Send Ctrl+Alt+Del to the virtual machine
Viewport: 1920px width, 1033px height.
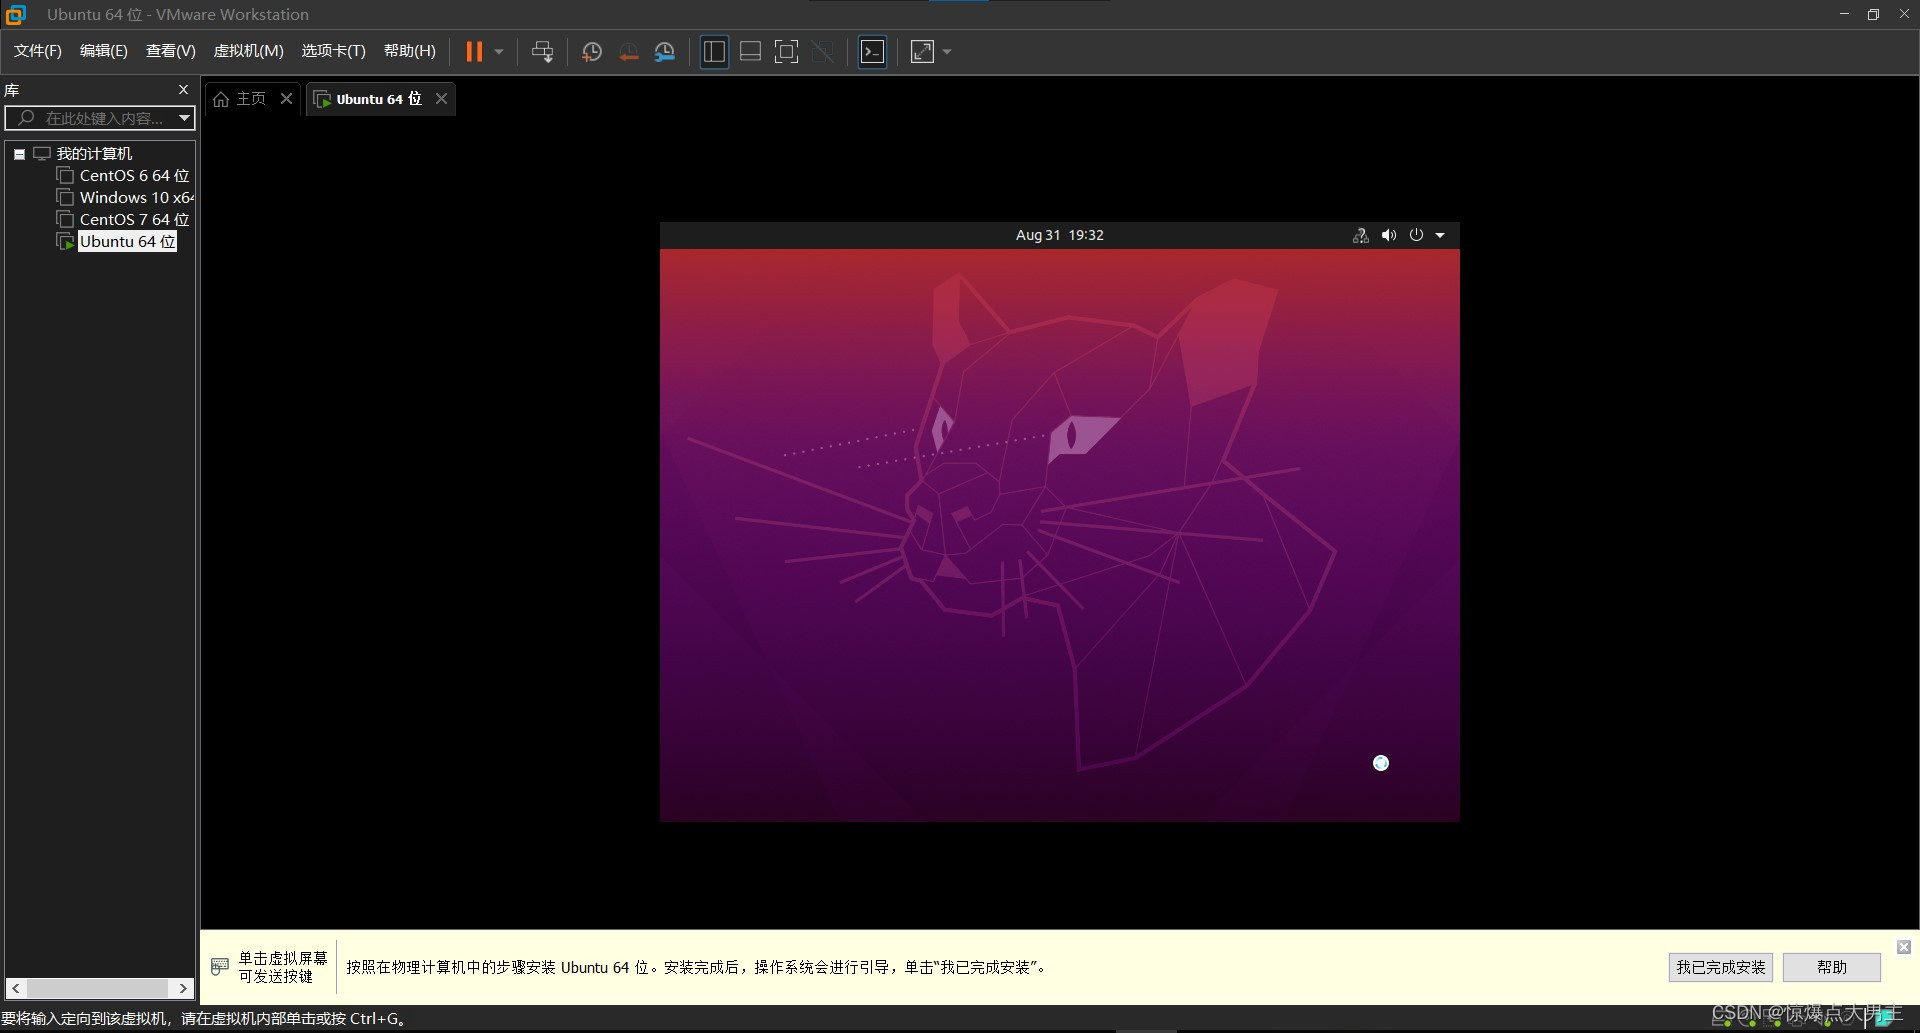[x=542, y=51]
